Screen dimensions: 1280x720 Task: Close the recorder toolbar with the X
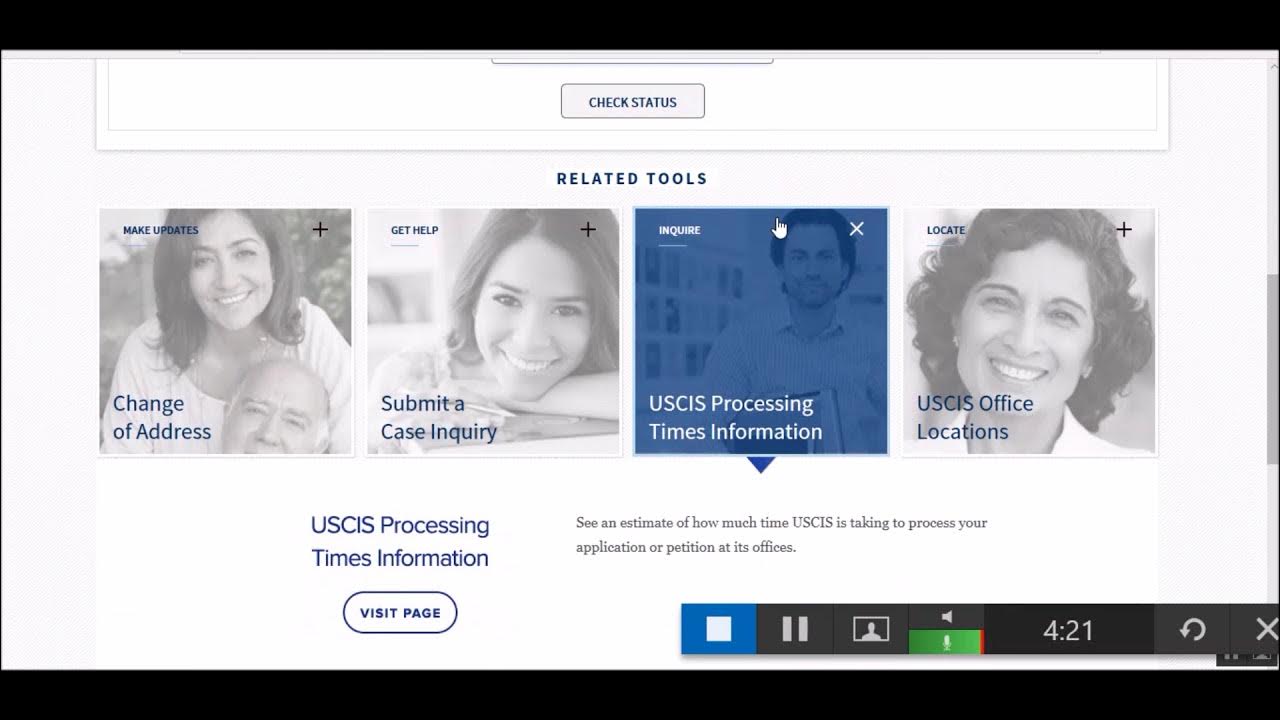click(1266, 629)
